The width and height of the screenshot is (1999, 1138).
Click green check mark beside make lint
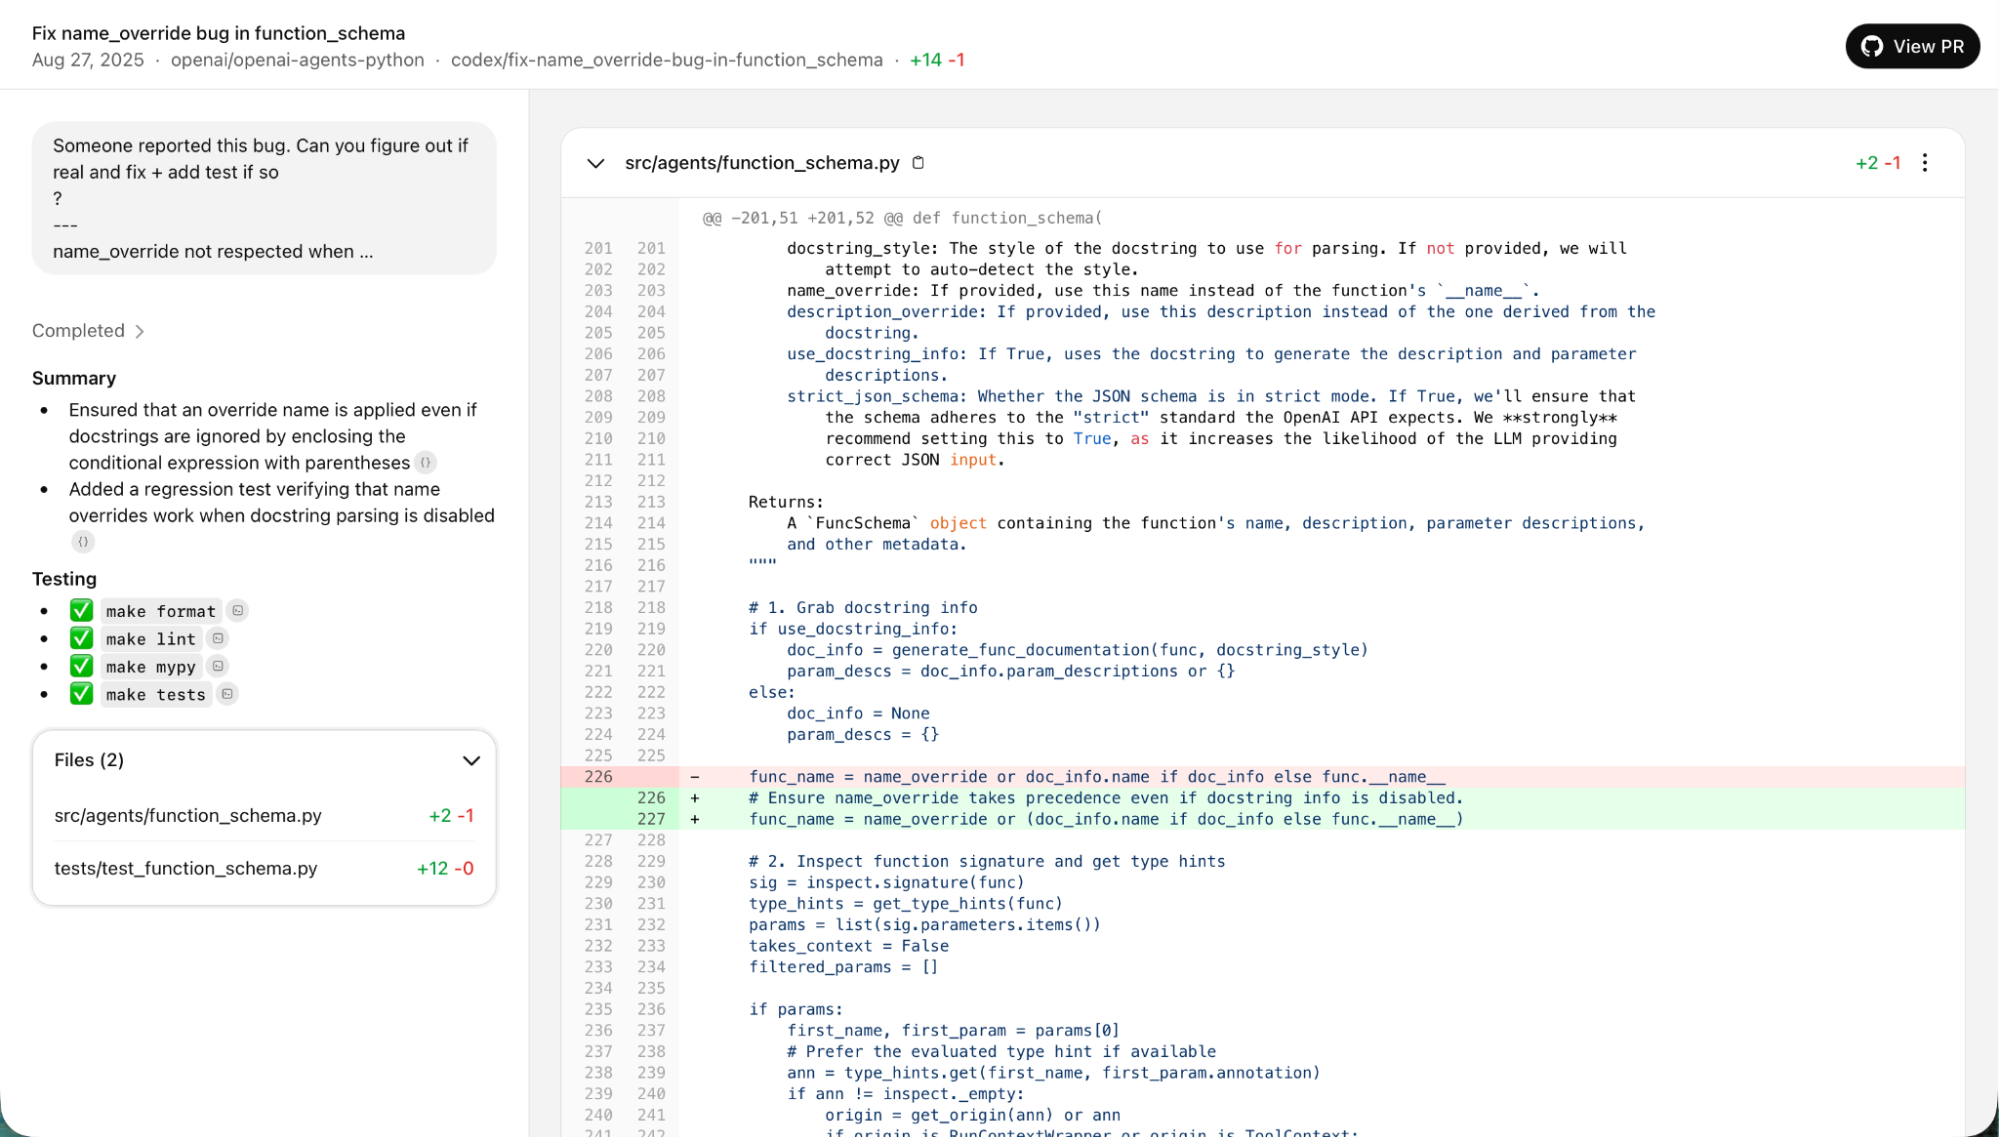tap(81, 638)
